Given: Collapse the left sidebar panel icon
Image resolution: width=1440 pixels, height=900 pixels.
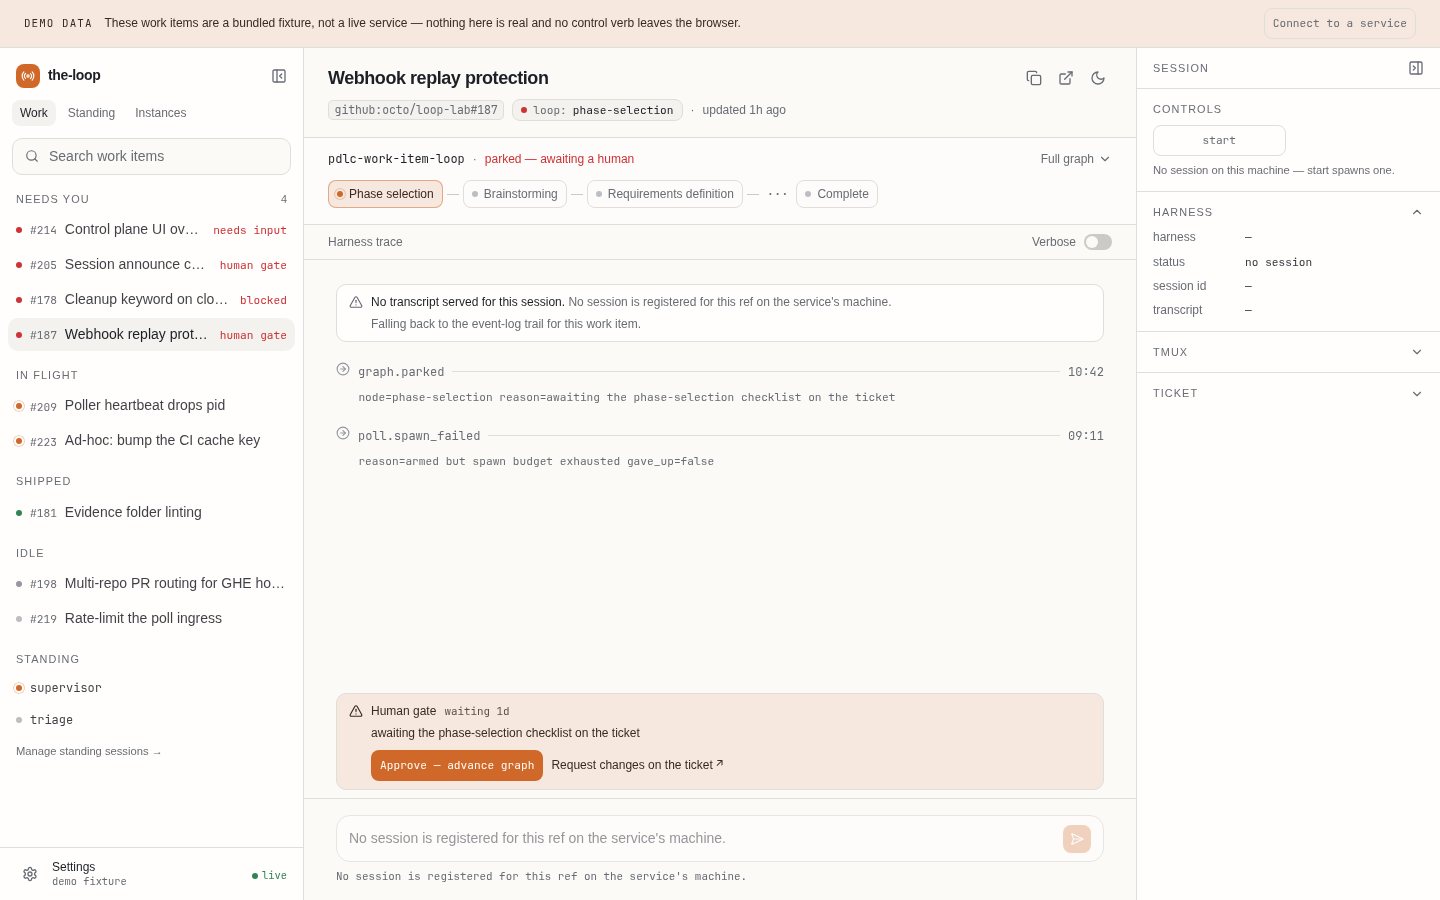Looking at the screenshot, I should point(279,76).
